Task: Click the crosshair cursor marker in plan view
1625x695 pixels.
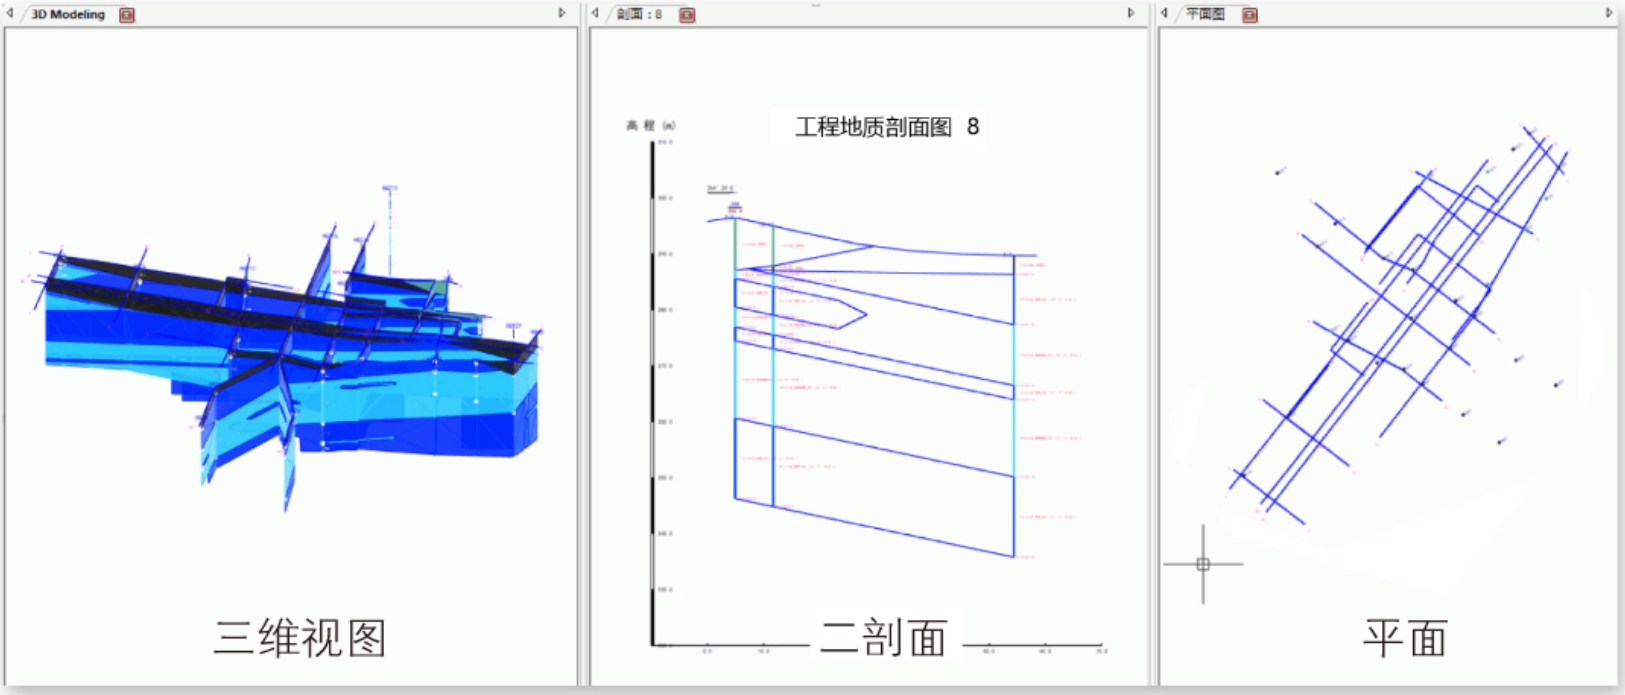Action: click(1203, 565)
